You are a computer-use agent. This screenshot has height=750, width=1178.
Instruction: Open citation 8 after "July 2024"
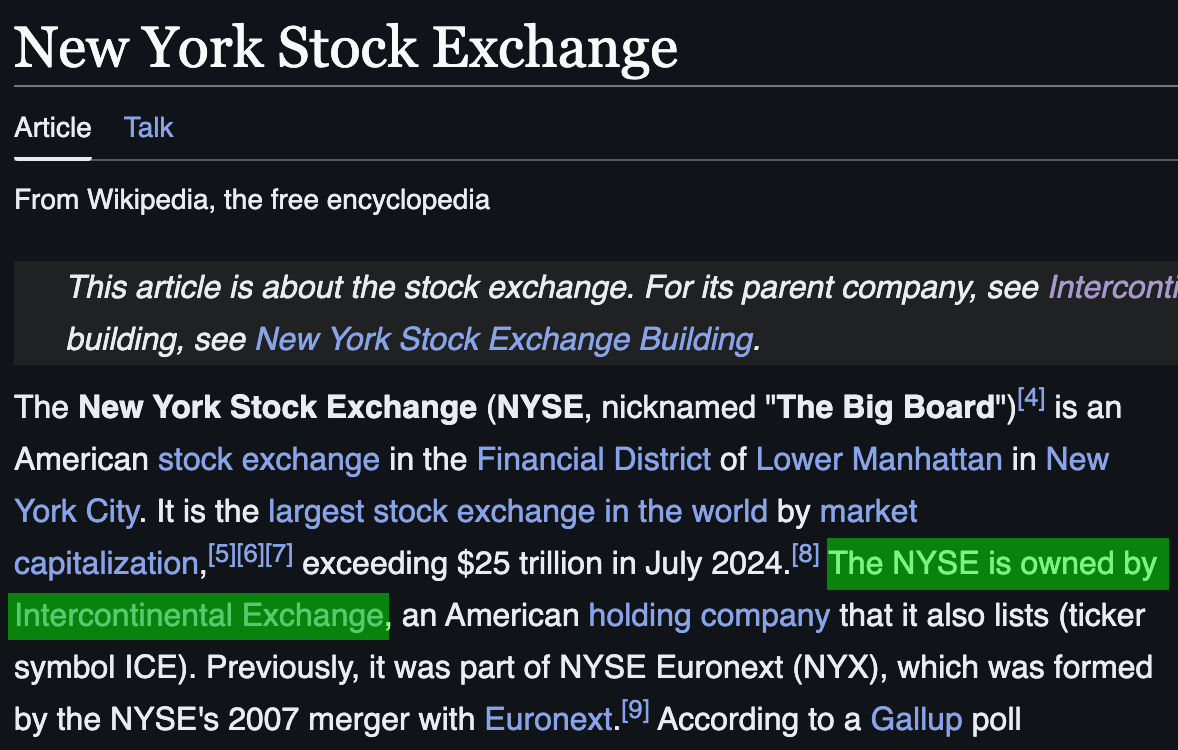click(x=805, y=555)
